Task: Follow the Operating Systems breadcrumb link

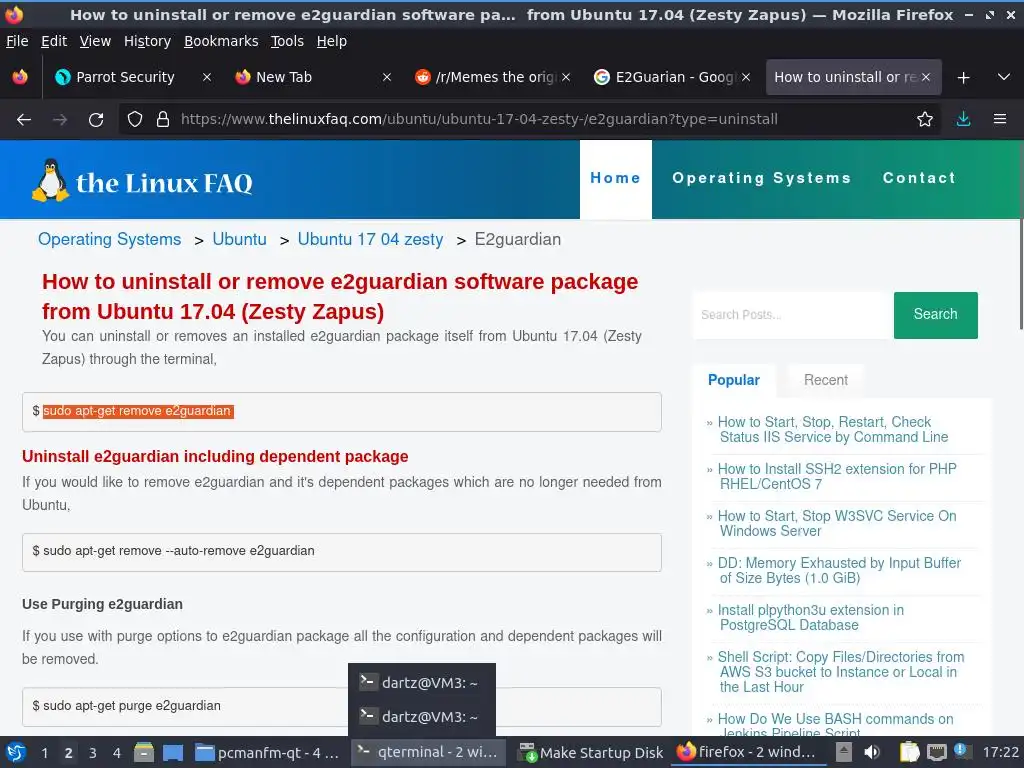Action: coord(110,240)
